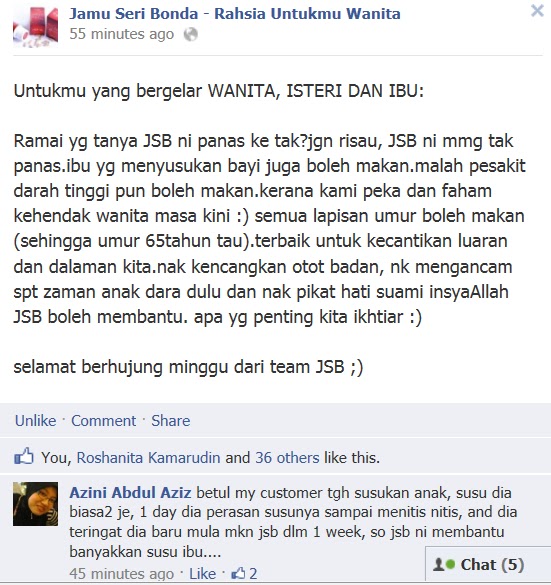Dismiss the post with the X icon
Viewport: 551px width, 585px height.
(537, 10)
